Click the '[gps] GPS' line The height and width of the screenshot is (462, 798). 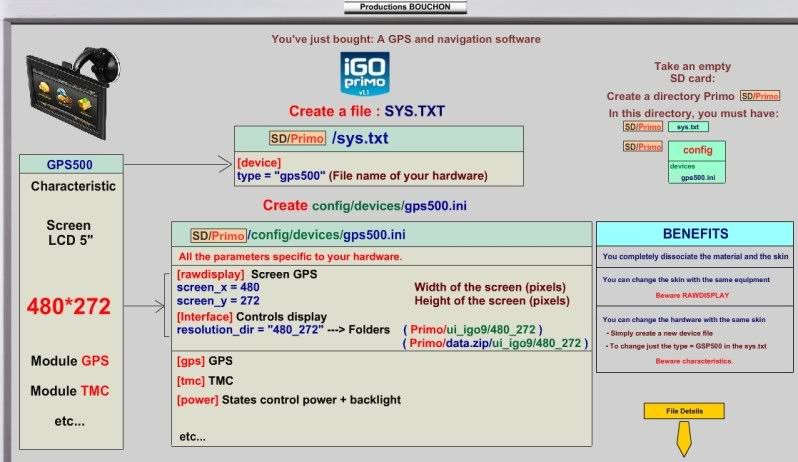[x=205, y=361]
